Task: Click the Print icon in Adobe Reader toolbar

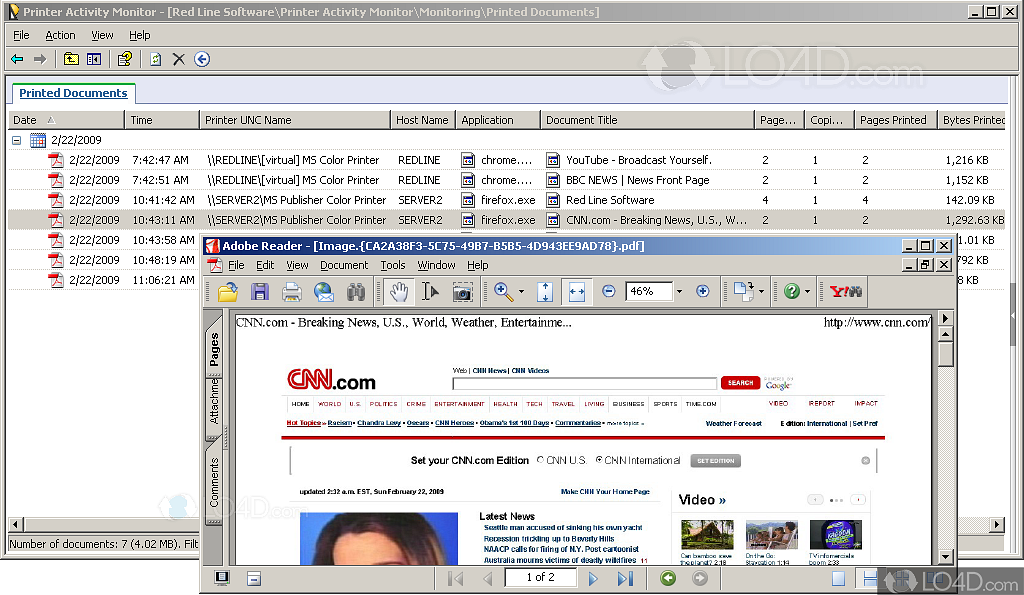Action: [292, 292]
